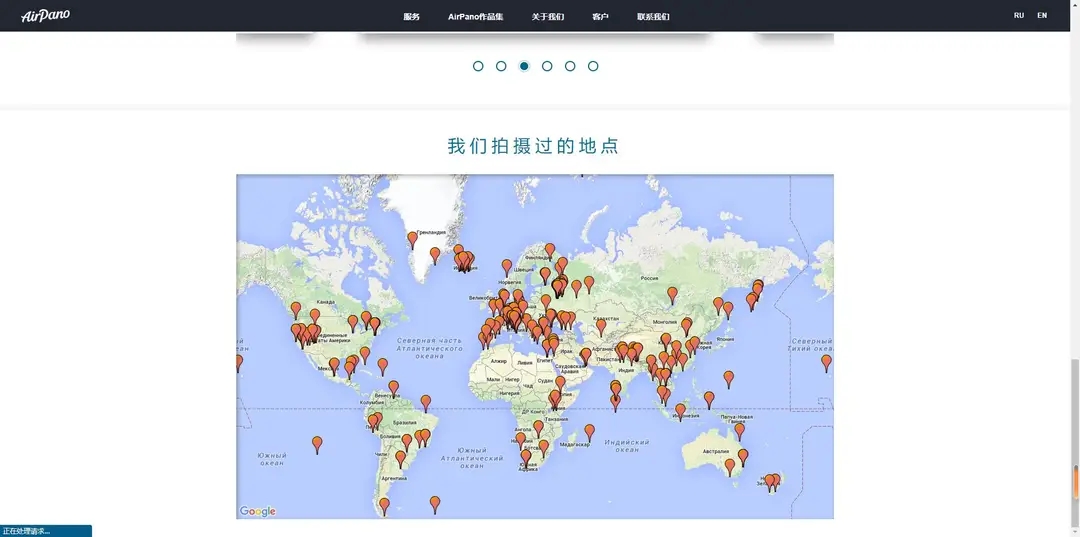Switch site language to RU
The height and width of the screenshot is (537, 1080).
tap(1018, 16)
